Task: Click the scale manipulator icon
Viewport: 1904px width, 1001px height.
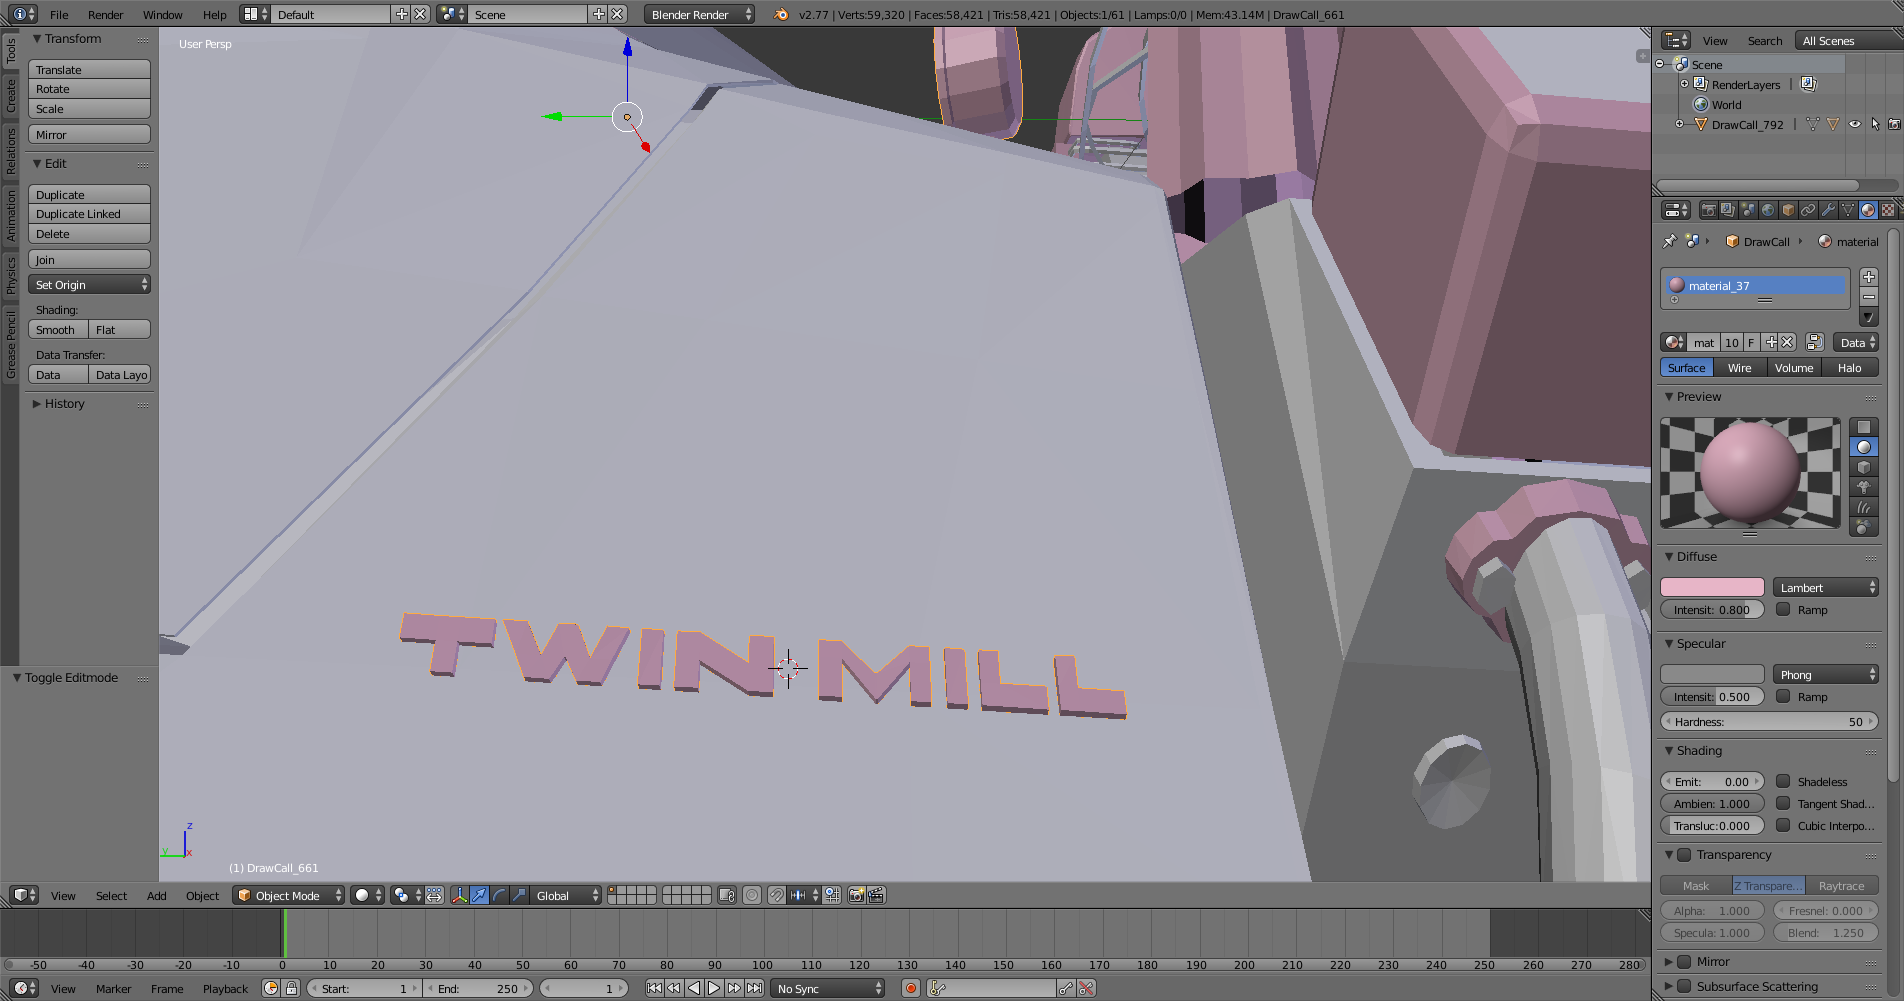Action: coord(519,895)
